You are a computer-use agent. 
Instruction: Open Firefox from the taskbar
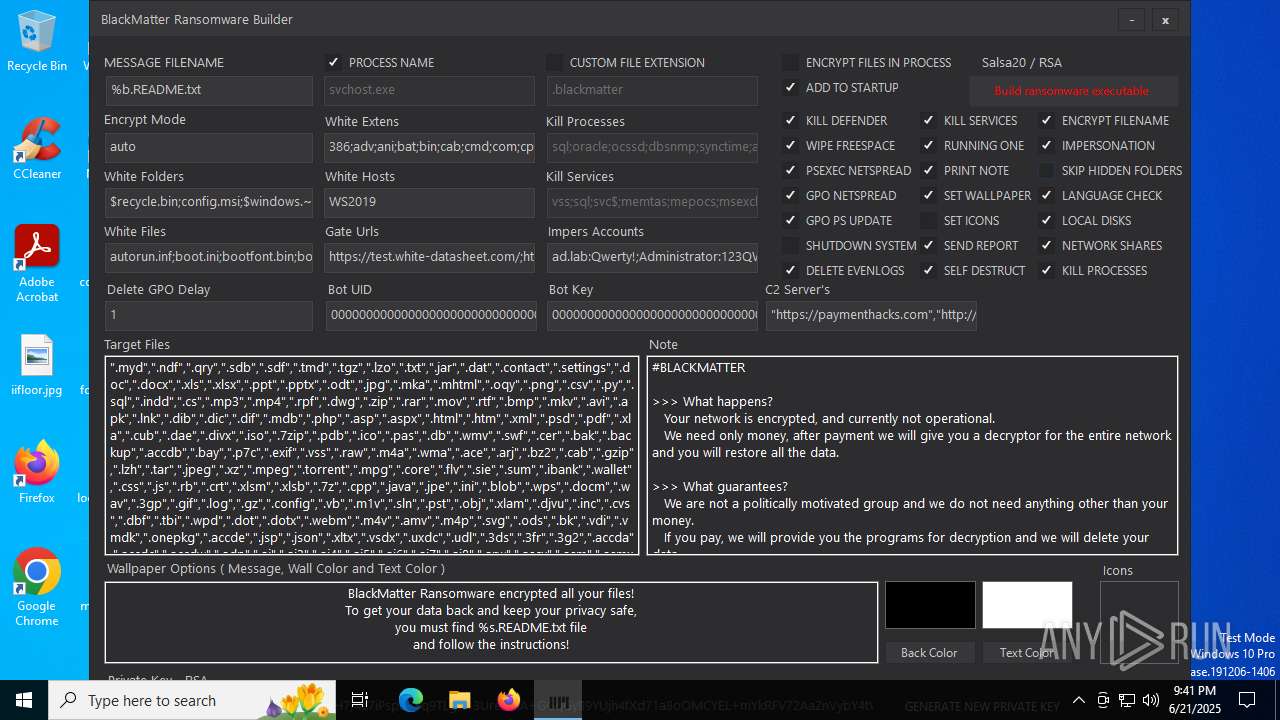pyautogui.click(x=509, y=700)
